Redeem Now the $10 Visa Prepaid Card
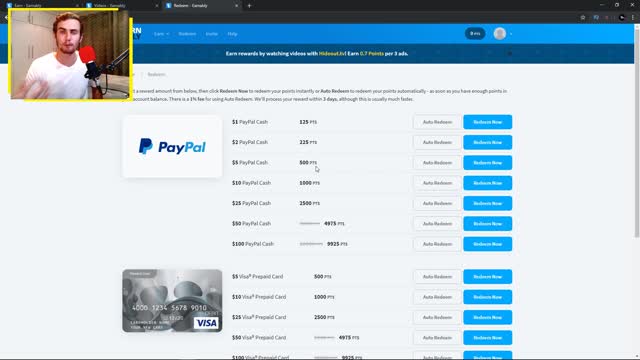 (x=487, y=297)
